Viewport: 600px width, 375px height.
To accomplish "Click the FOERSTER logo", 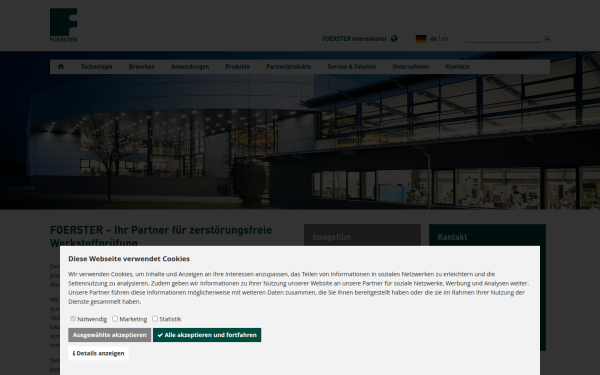I will [64, 25].
